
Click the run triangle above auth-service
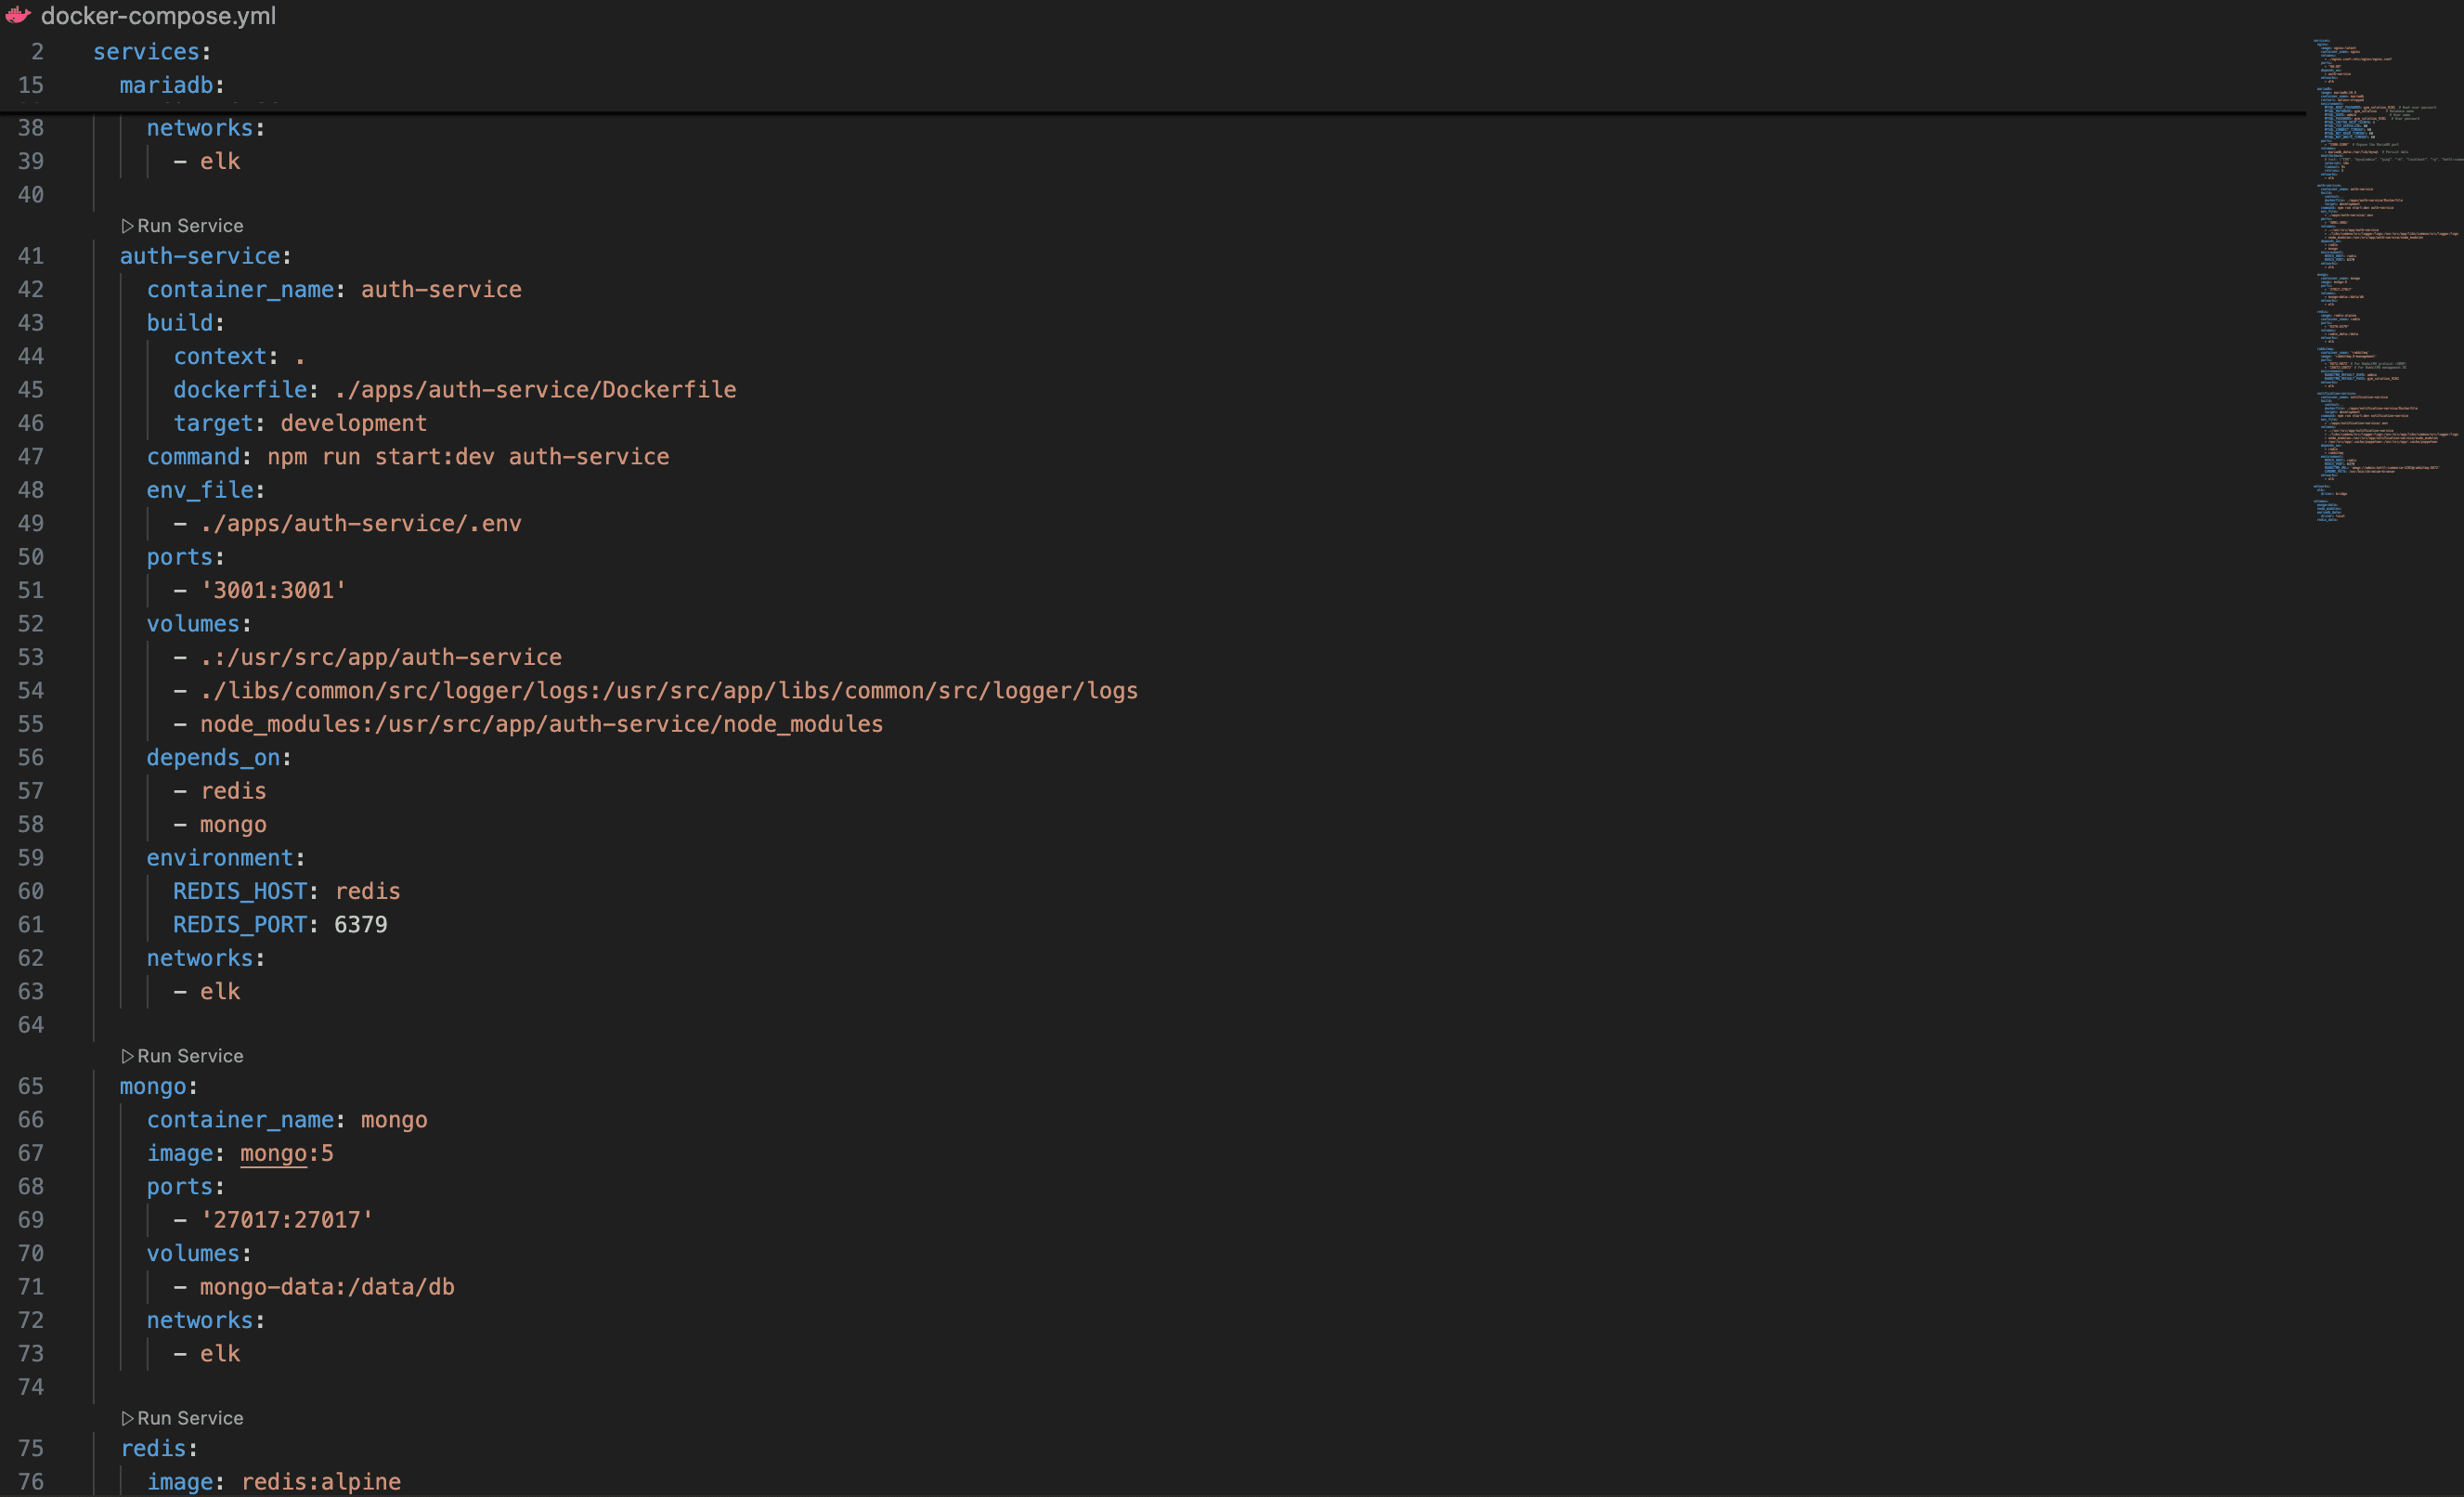127,226
